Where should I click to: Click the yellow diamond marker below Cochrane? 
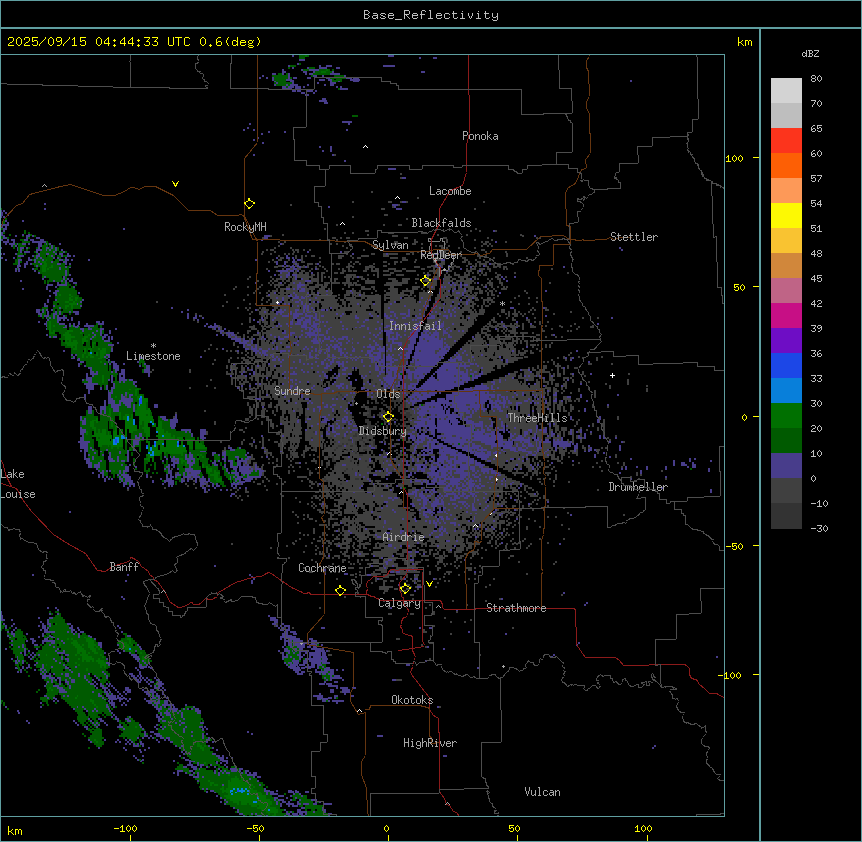point(340,590)
